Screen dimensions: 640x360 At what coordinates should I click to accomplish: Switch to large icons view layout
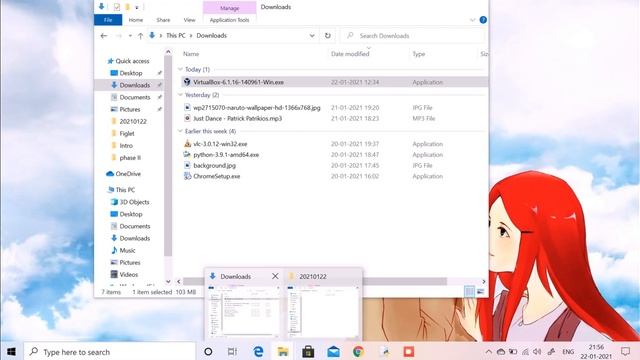coord(480,291)
